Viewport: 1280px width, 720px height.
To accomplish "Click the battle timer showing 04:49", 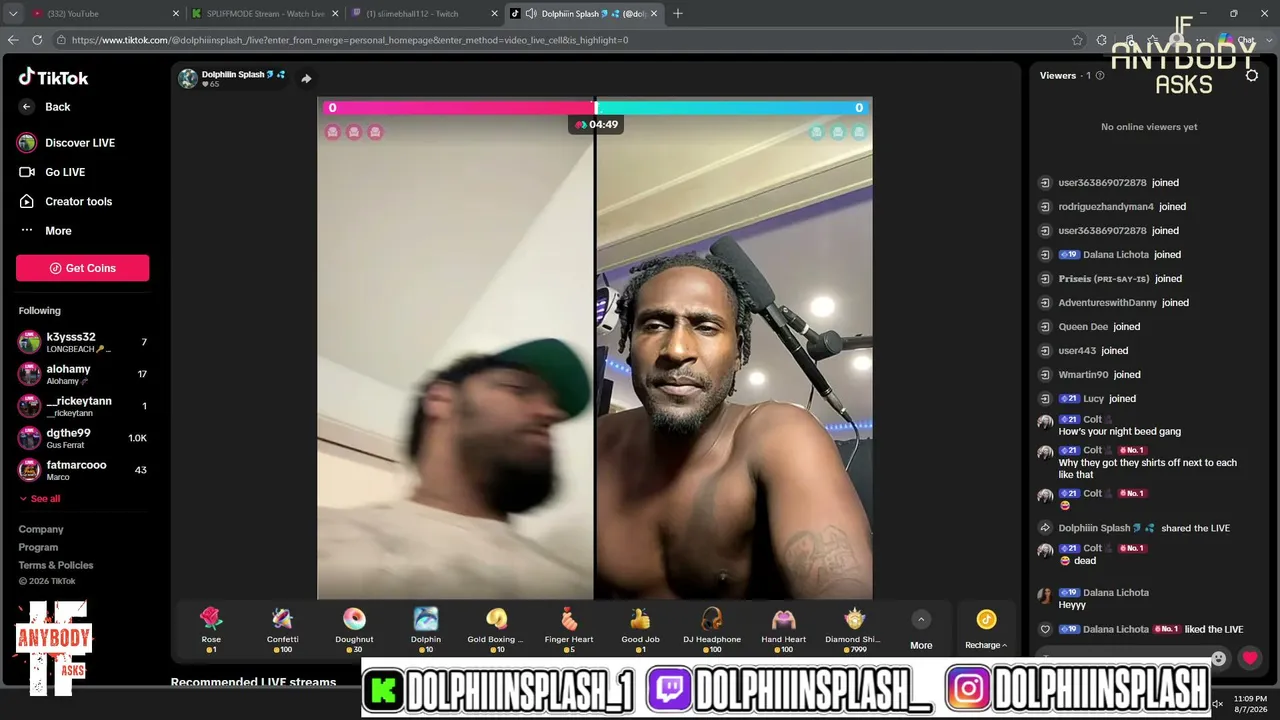I will coord(596,125).
